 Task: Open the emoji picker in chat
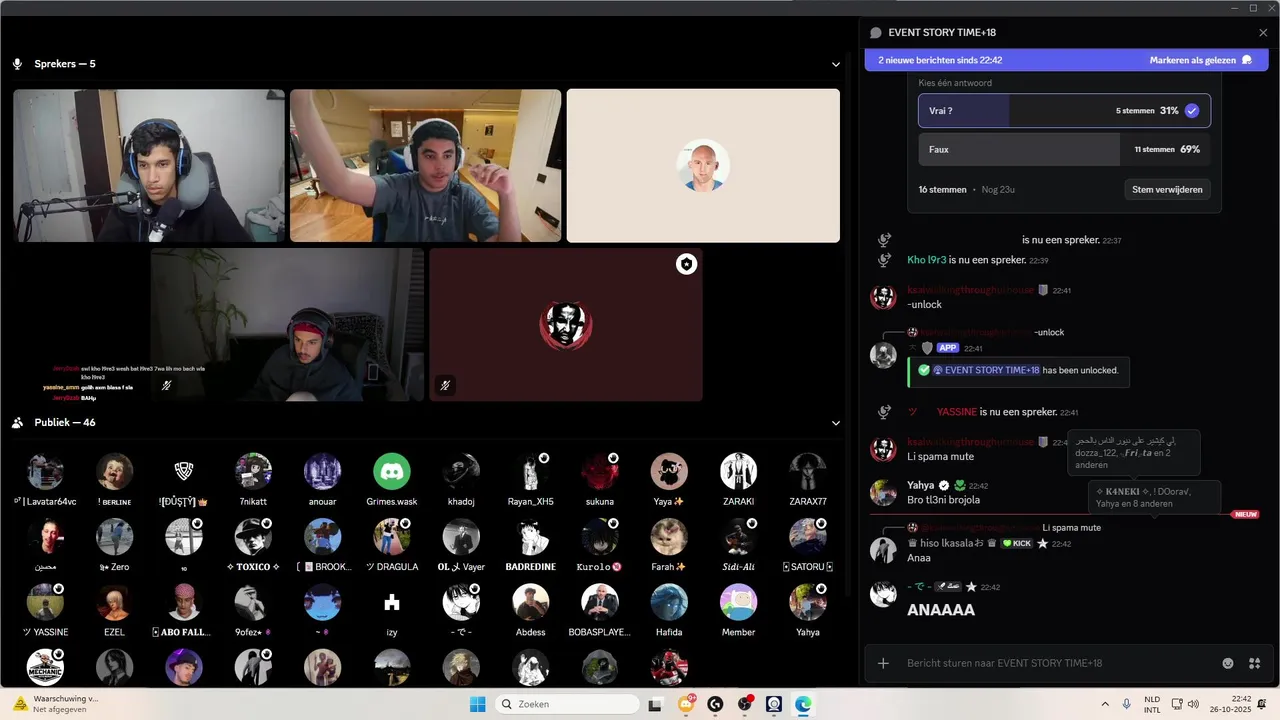point(1228,663)
